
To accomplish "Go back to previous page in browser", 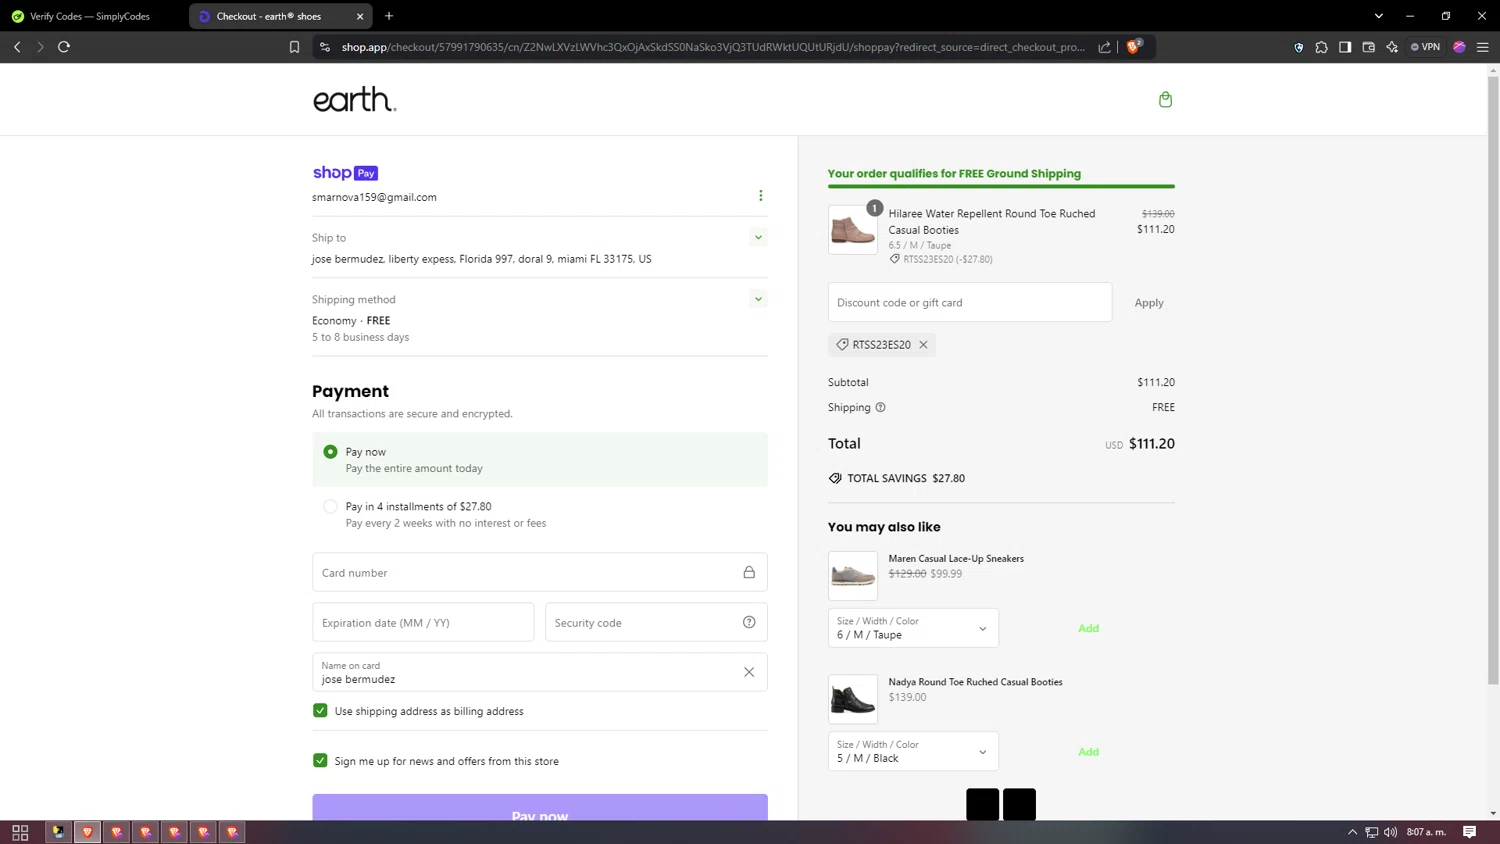I will click(17, 47).
